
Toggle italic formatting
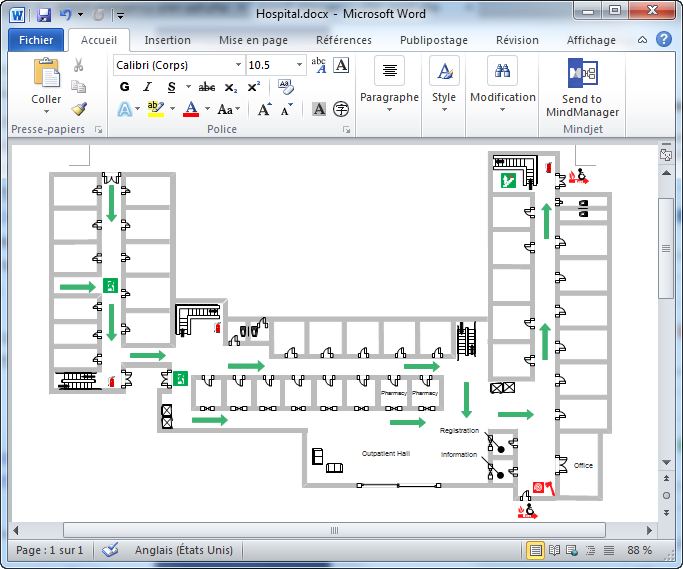[x=148, y=87]
